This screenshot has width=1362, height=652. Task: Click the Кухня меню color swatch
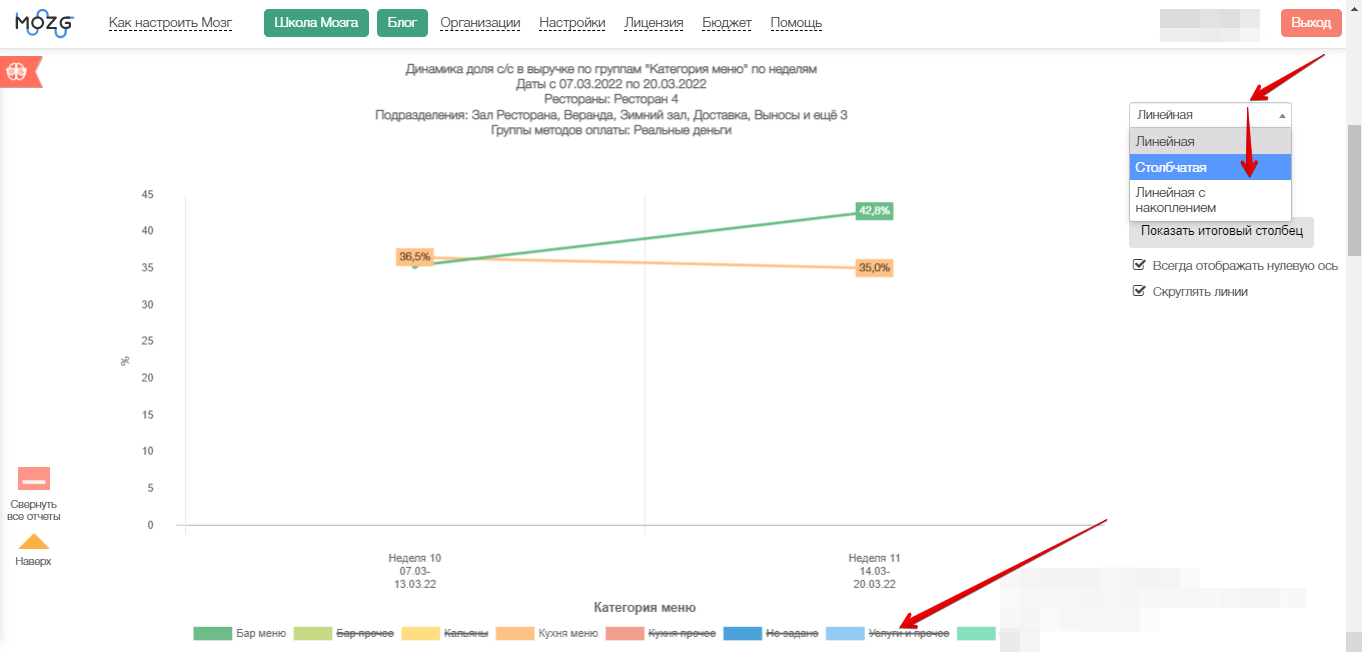tap(514, 633)
